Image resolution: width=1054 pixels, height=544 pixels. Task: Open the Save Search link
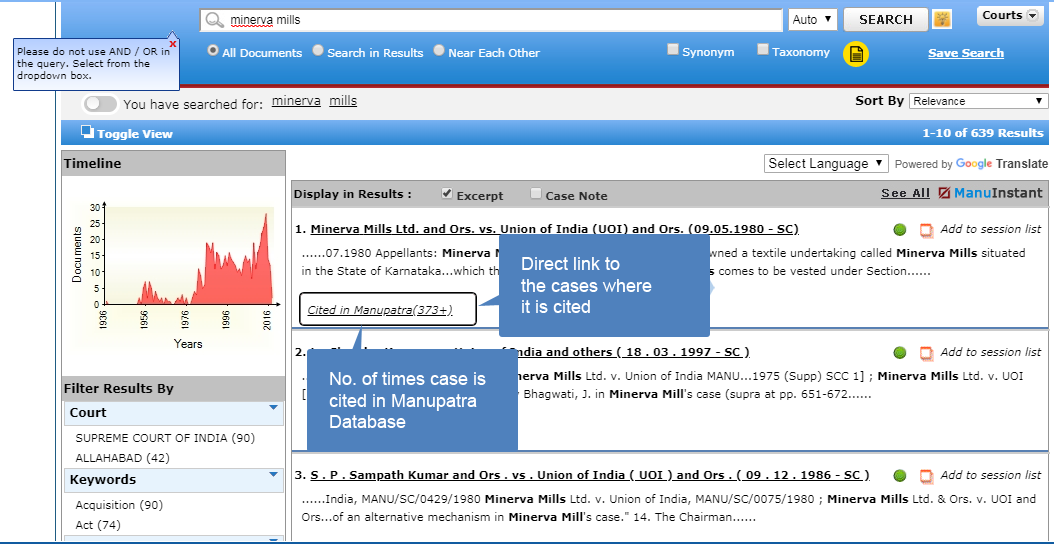click(965, 53)
